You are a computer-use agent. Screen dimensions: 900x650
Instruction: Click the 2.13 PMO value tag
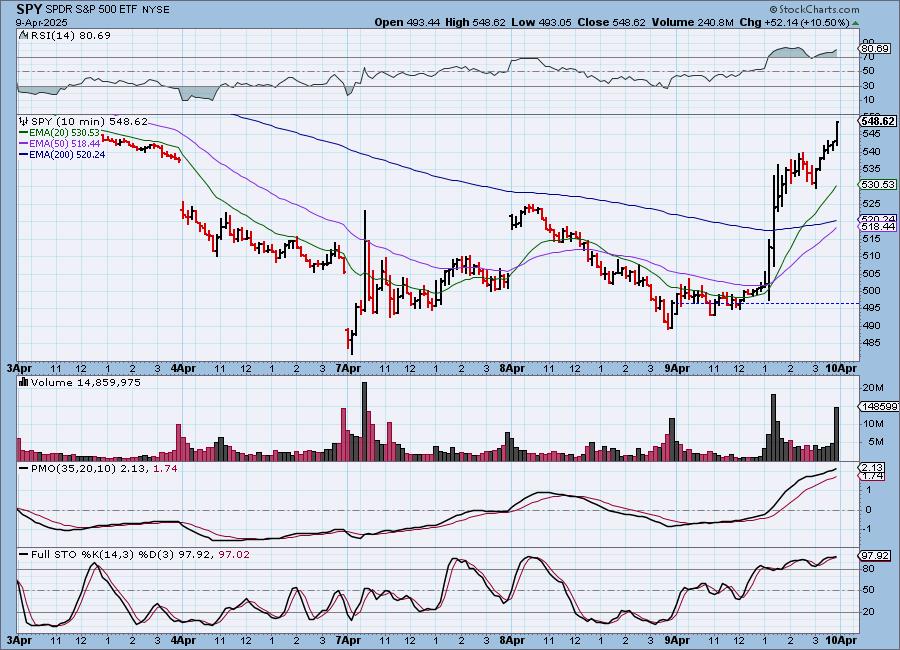[x=872, y=467]
